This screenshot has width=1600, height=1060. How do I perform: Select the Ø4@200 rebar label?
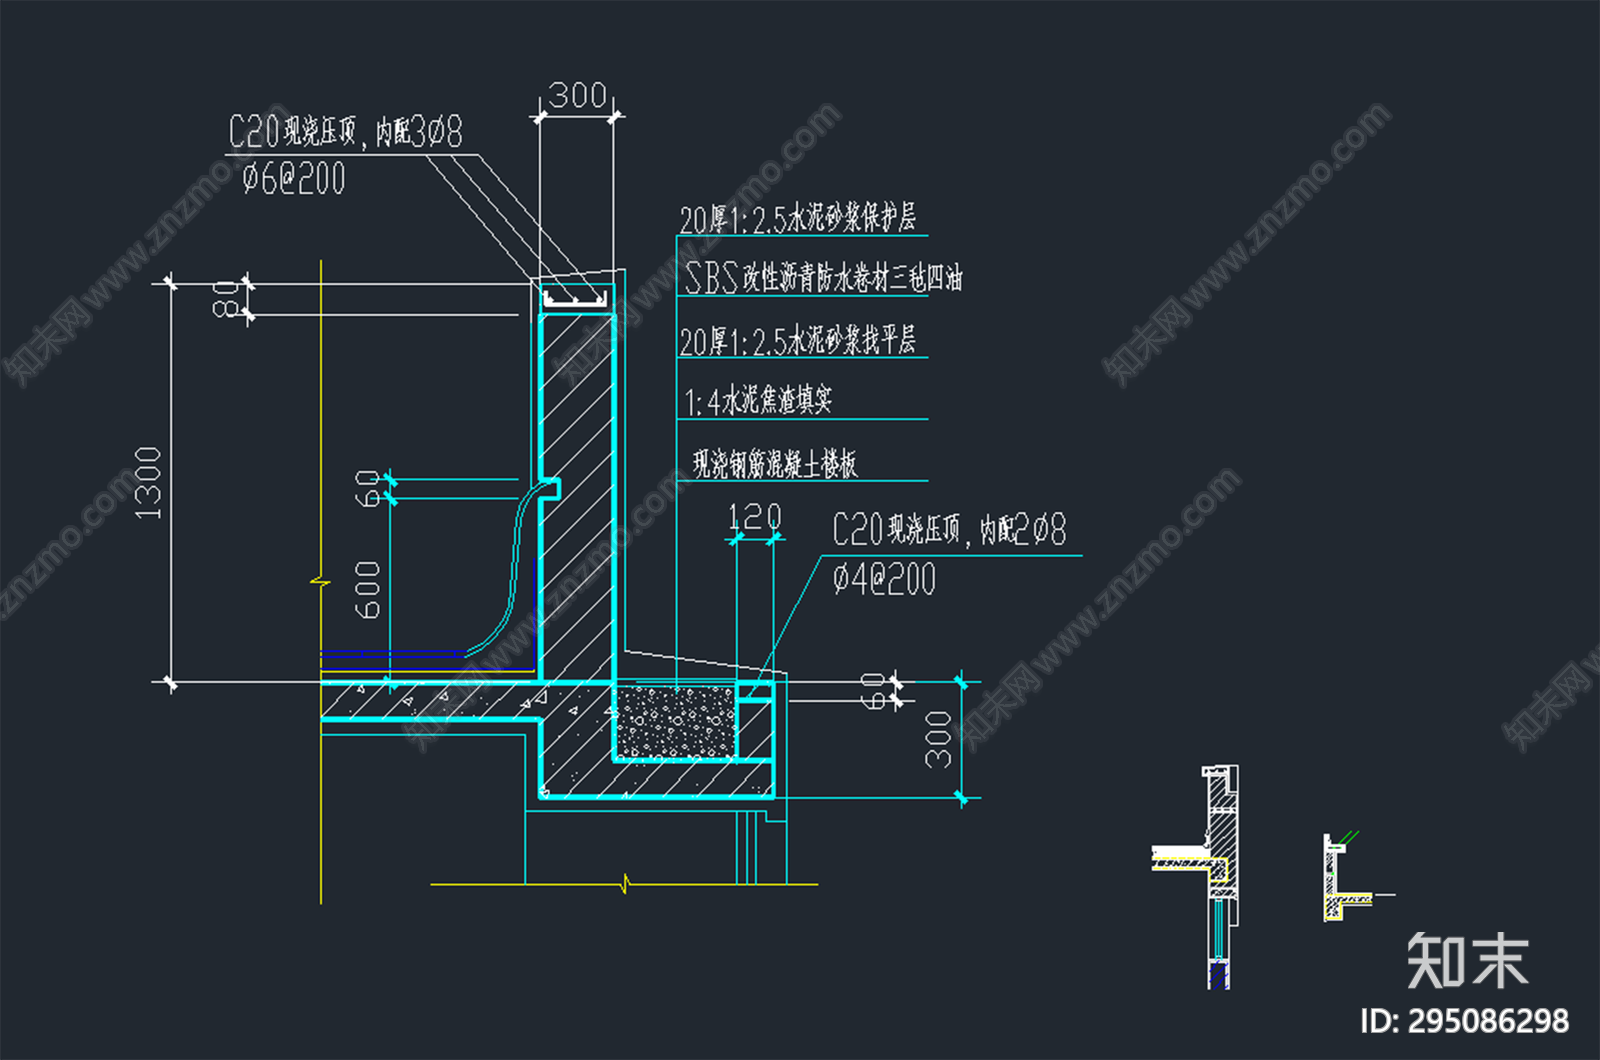pyautogui.click(x=884, y=579)
